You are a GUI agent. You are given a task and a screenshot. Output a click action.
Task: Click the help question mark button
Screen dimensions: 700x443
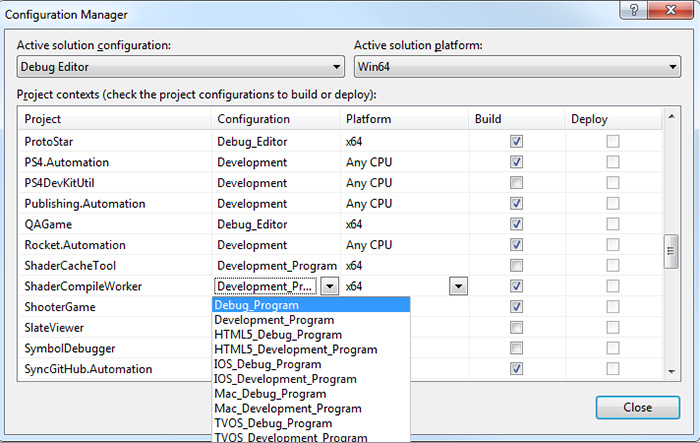click(633, 10)
